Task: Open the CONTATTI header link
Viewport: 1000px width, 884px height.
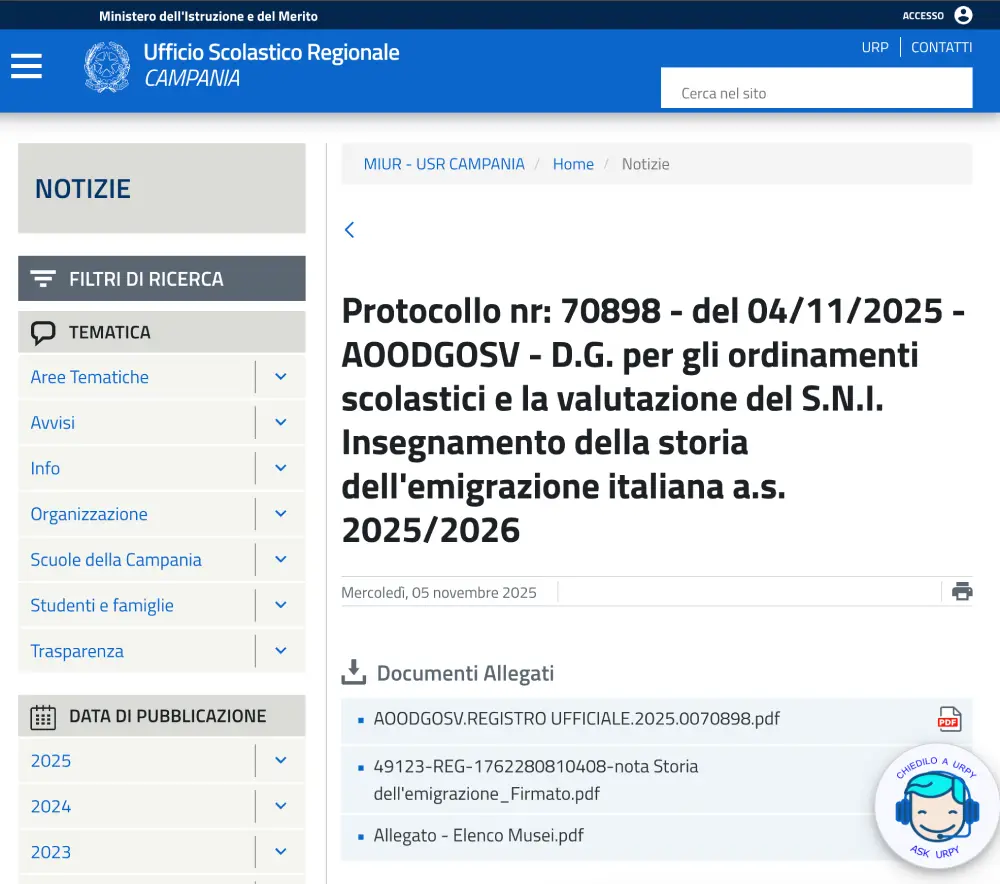Action: pyautogui.click(x=941, y=47)
